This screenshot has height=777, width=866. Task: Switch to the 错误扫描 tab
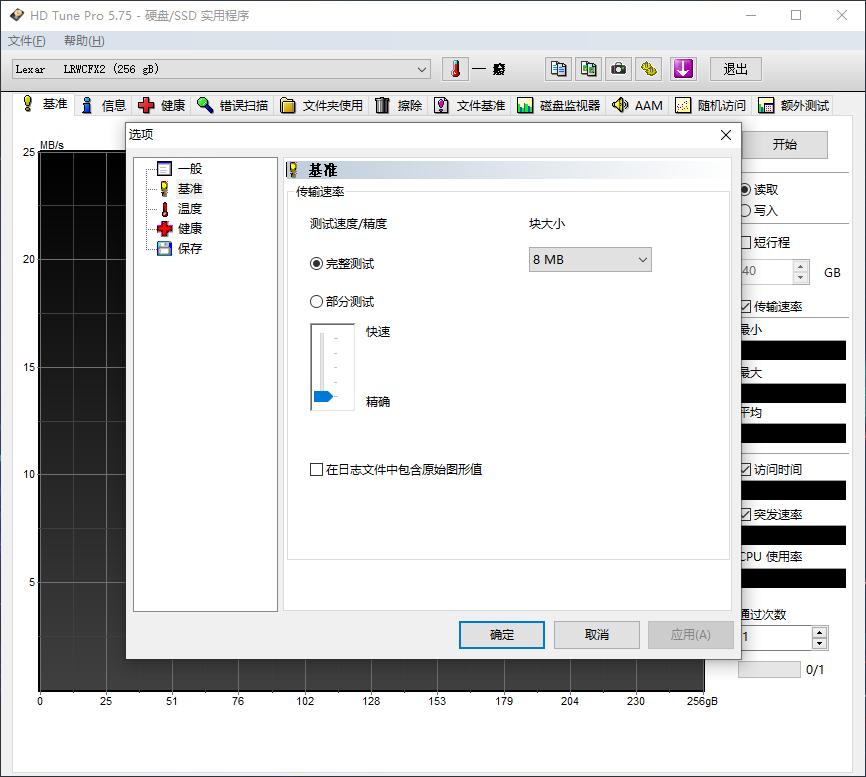coord(233,105)
